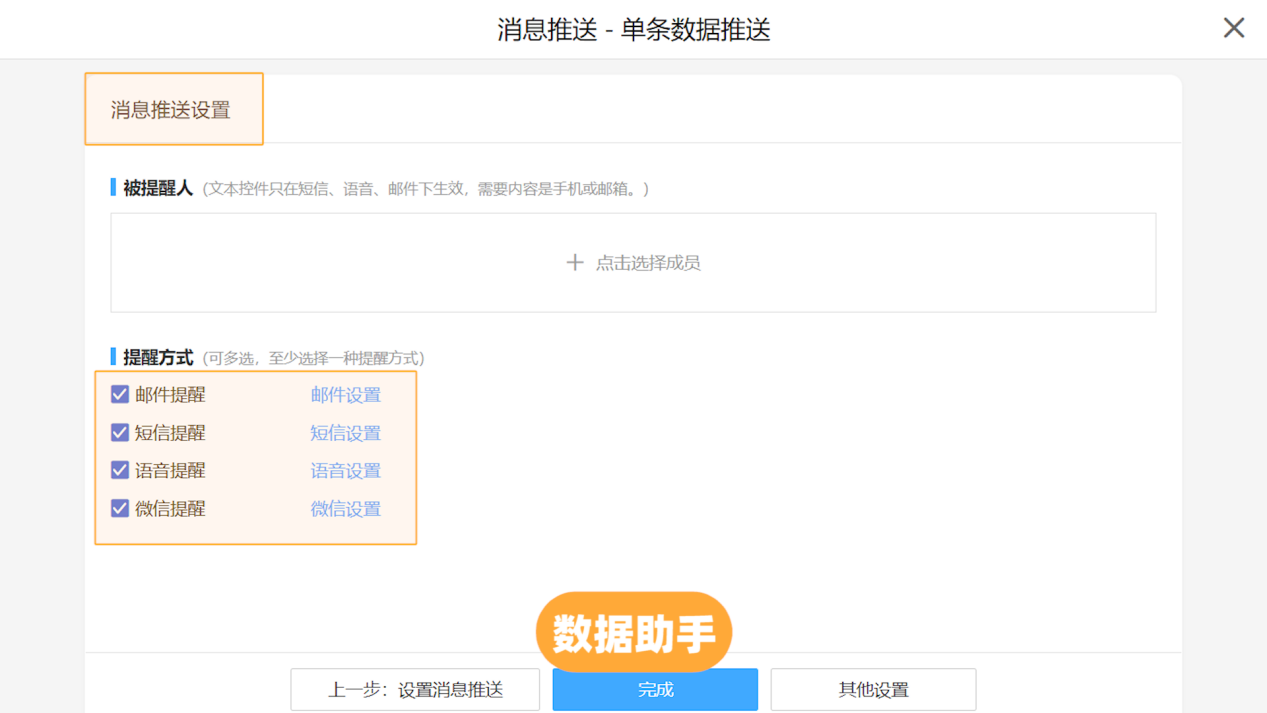
Task: Open the 语音设置 link
Action: [345, 471]
